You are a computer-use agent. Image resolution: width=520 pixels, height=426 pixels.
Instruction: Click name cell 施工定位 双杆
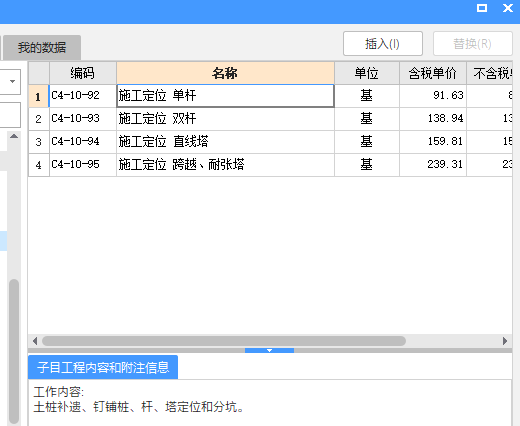coord(225,119)
